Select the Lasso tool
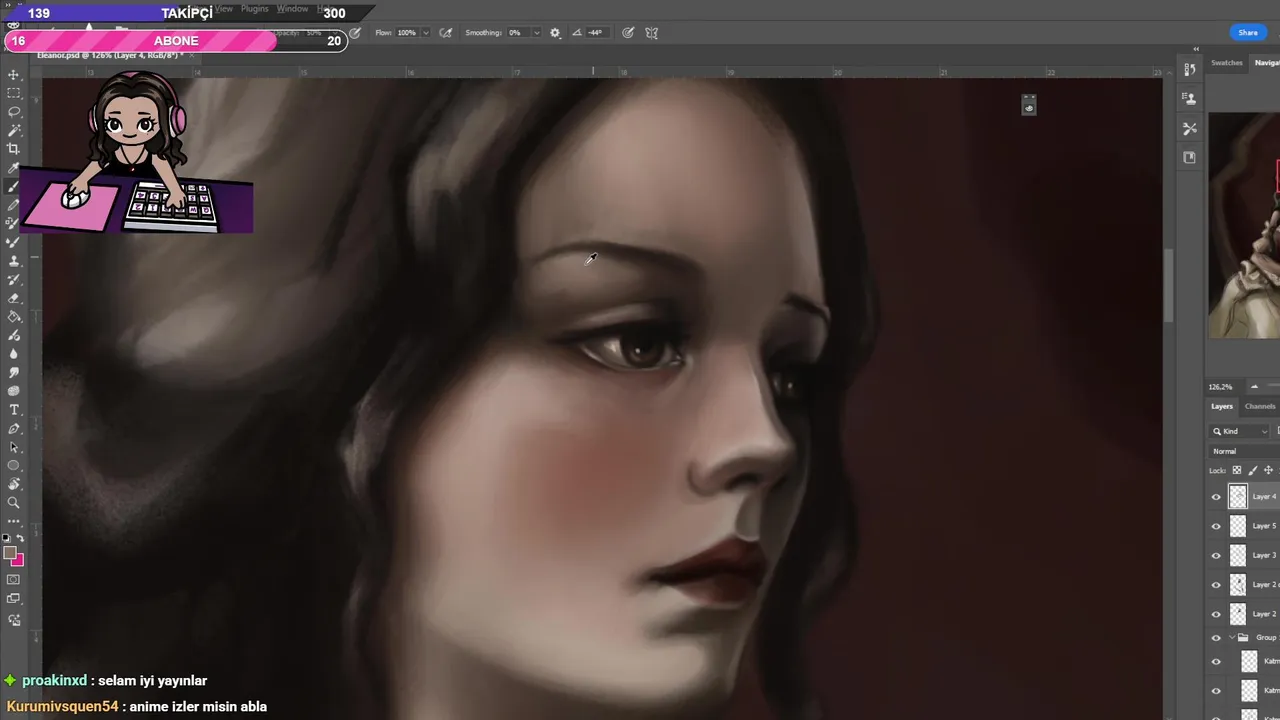Viewport: 1280px width, 720px height. [x=14, y=112]
